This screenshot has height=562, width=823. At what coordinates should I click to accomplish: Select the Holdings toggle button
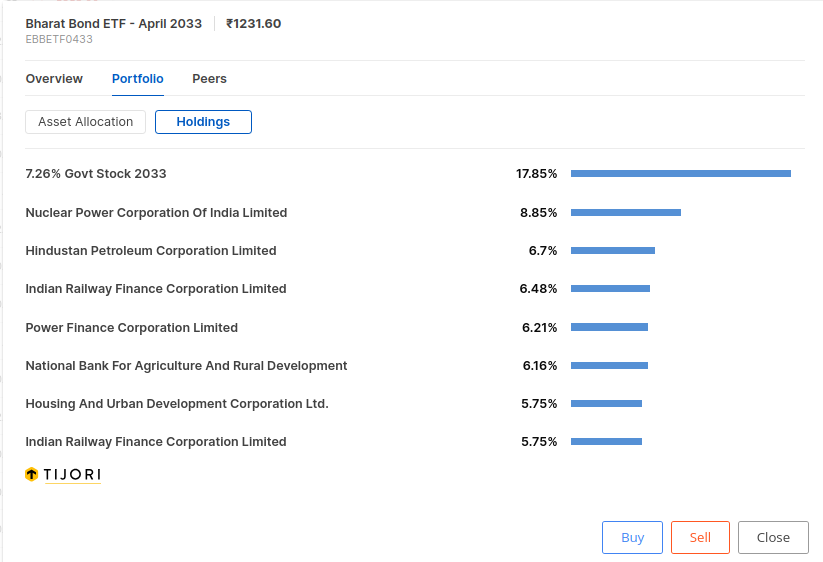pyautogui.click(x=203, y=122)
